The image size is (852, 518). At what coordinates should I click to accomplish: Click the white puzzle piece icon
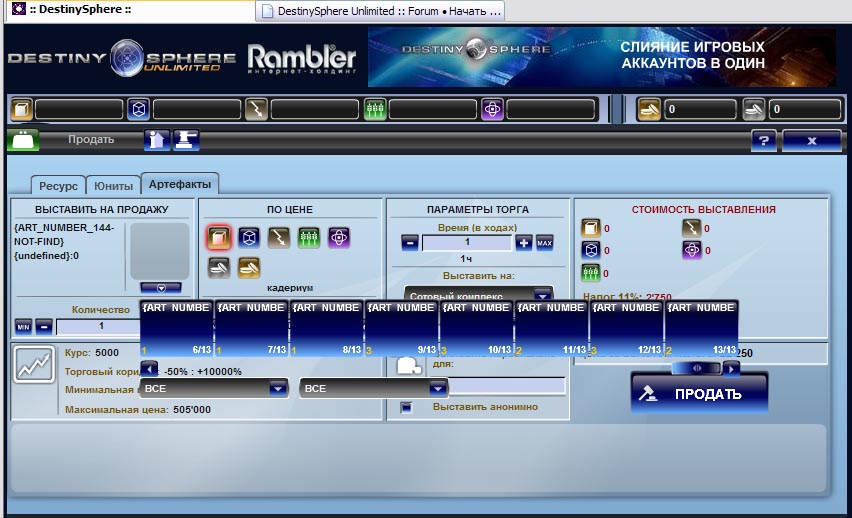(x=409, y=366)
